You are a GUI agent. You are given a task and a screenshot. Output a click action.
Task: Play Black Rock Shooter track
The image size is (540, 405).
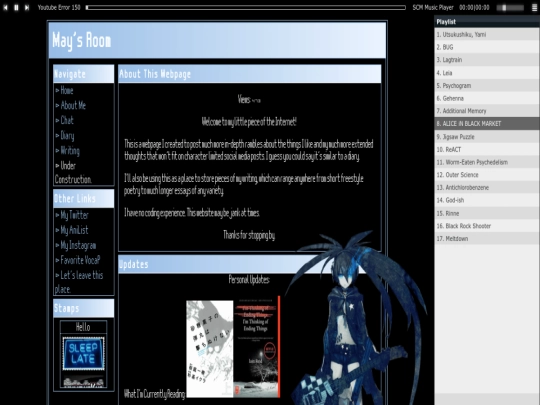coord(487,226)
